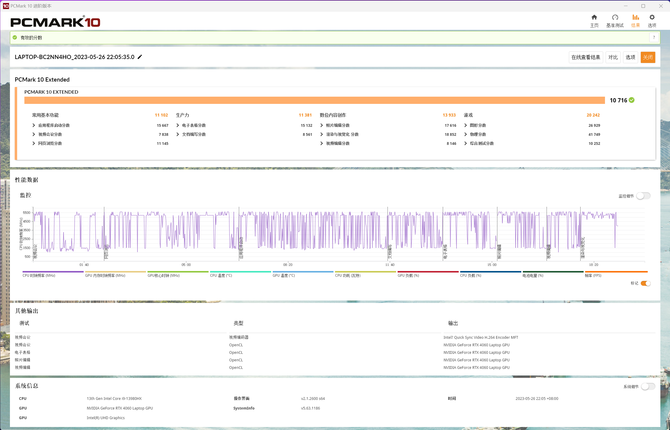The image size is (670, 430).
Task: Toggle the dark-green battery level legend
Action: point(553,274)
